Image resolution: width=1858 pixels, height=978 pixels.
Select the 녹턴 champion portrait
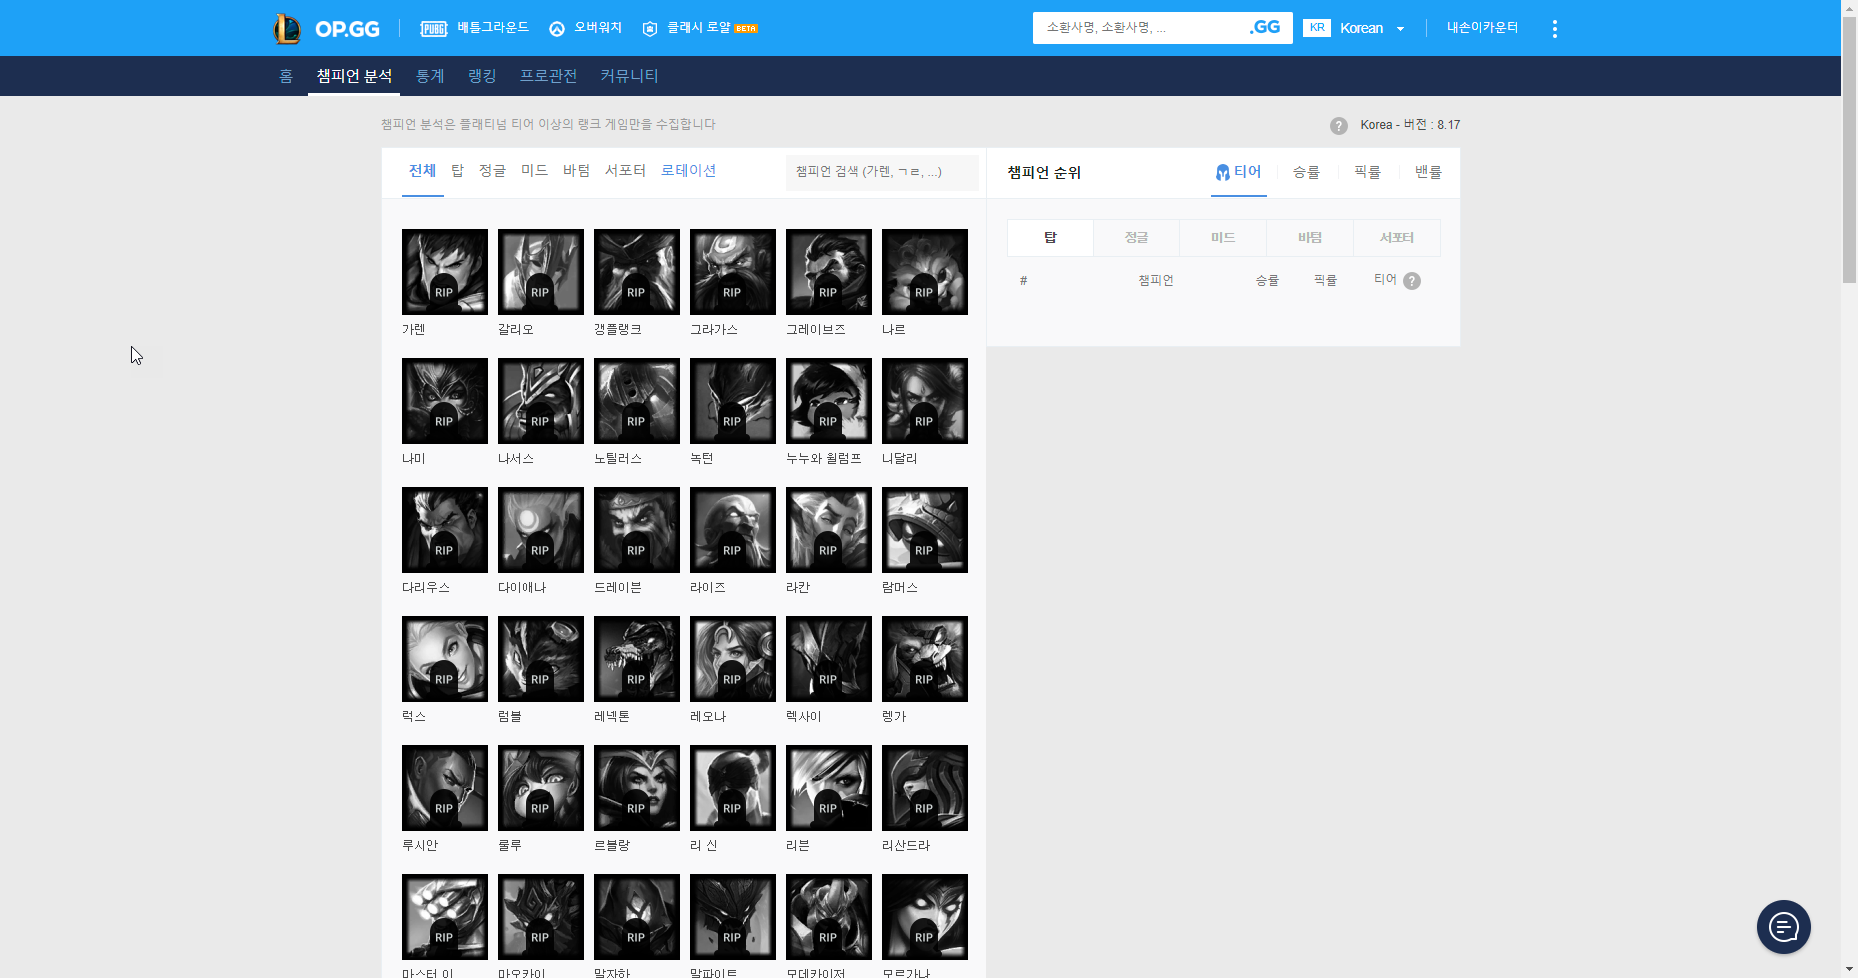coord(733,401)
